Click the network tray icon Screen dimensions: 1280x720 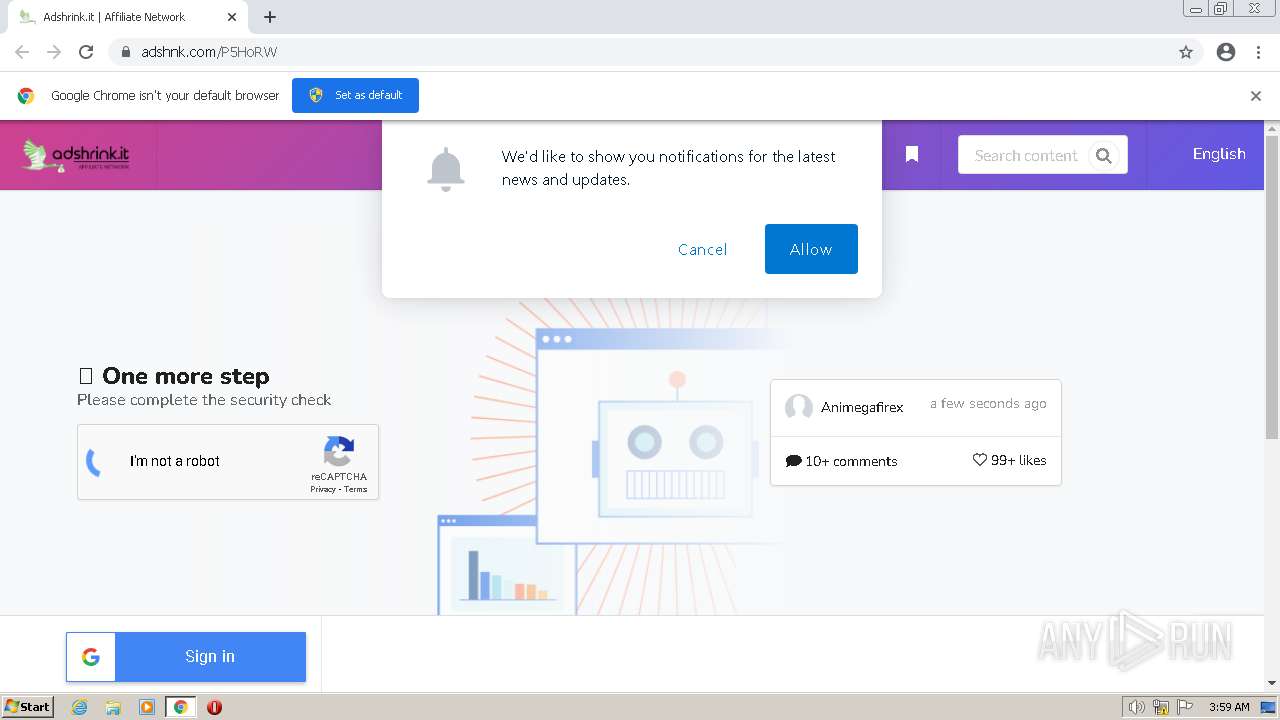click(1161, 707)
